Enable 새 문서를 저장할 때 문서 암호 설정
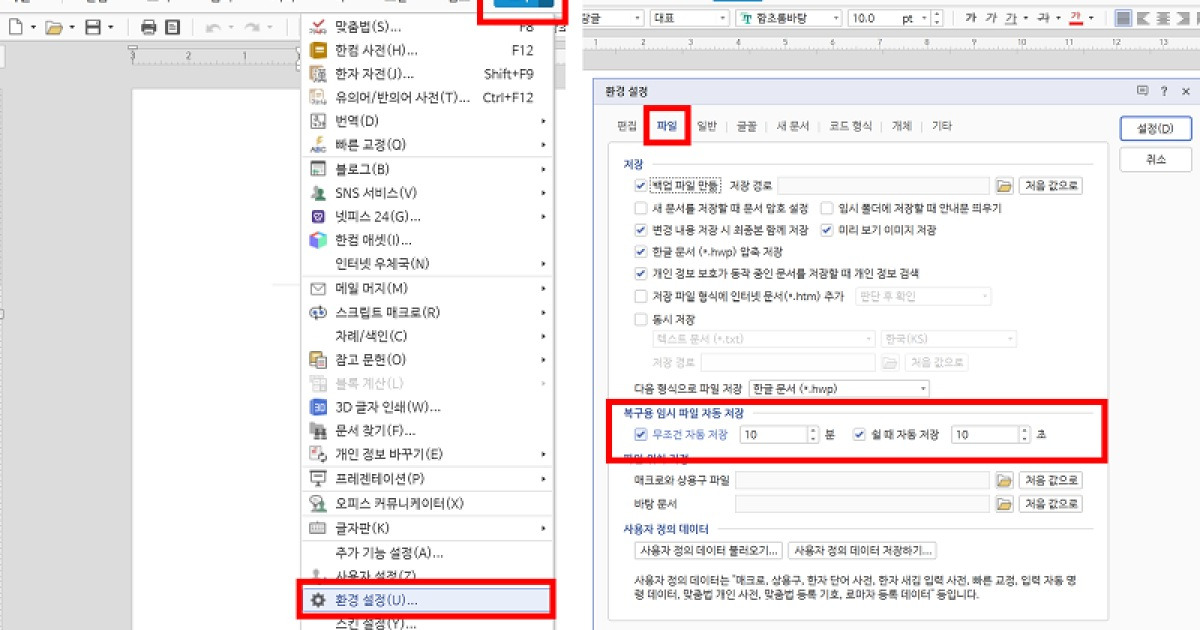 coord(641,209)
